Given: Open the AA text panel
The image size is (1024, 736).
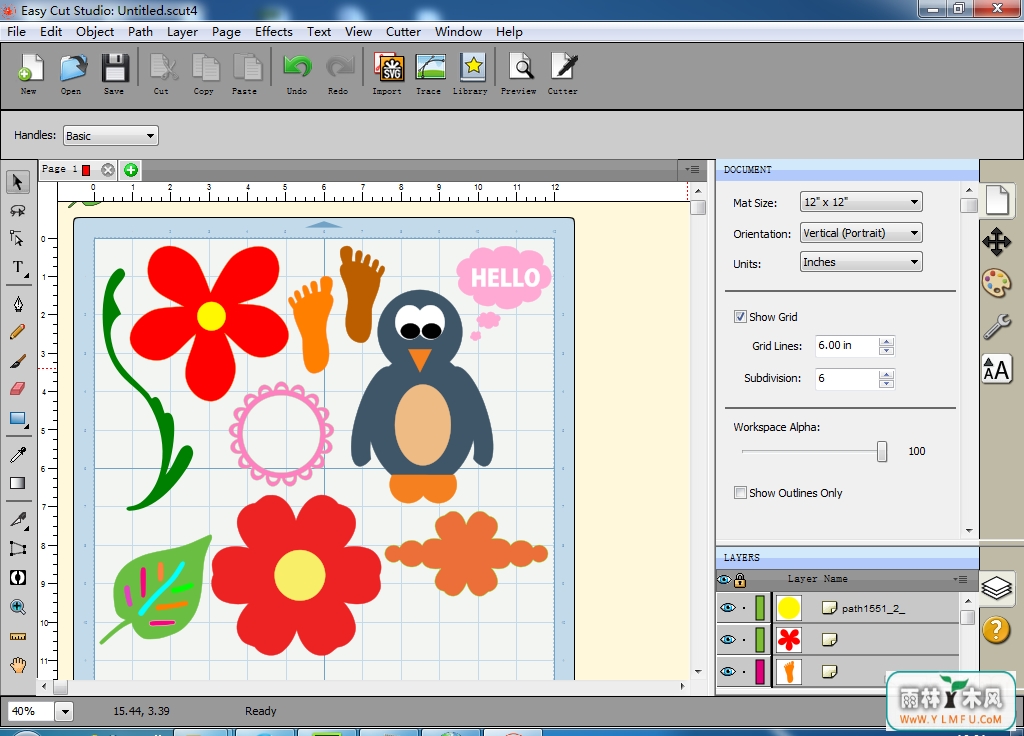Looking at the screenshot, I should [997, 370].
